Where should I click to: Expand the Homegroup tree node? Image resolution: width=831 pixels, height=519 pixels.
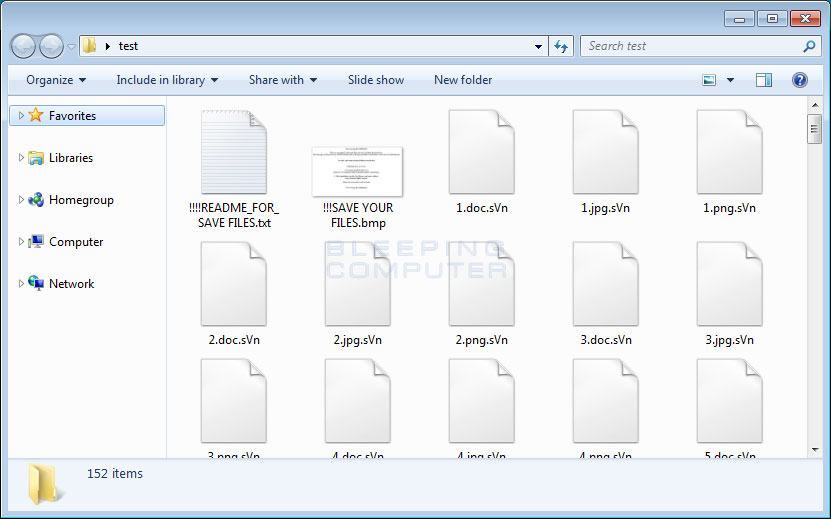pos(21,199)
